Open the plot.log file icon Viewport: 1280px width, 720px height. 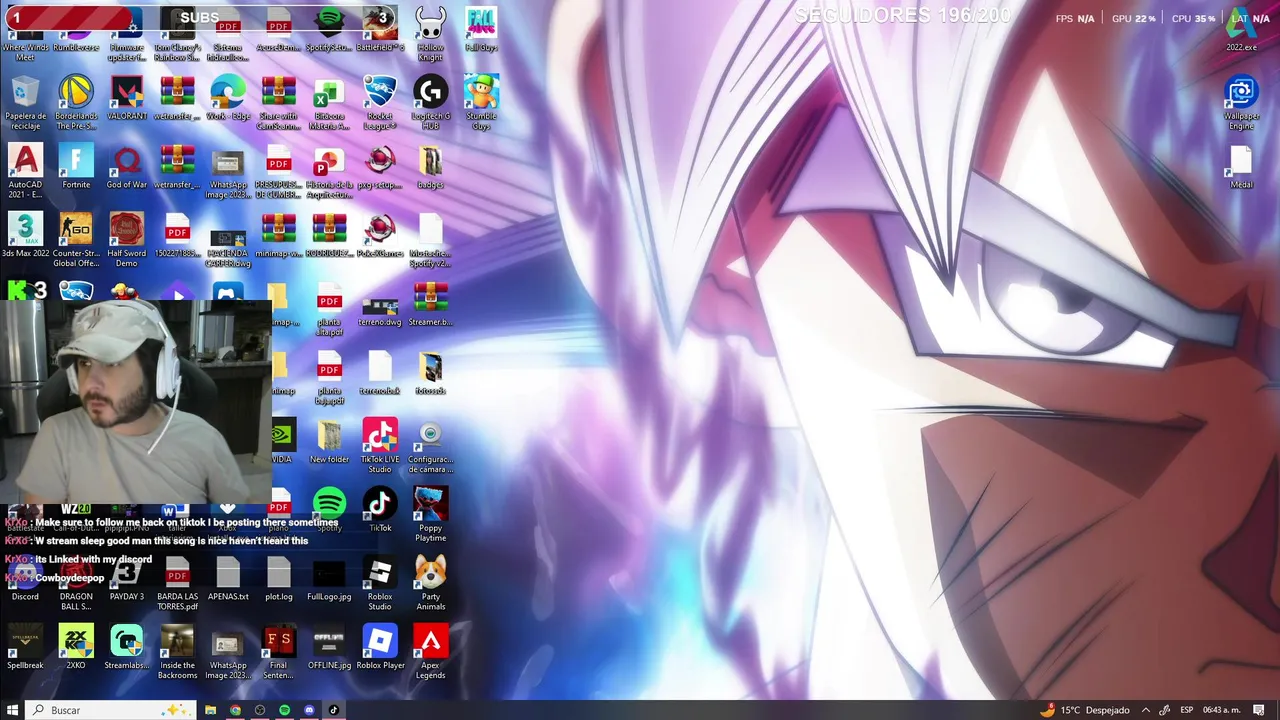(x=278, y=580)
